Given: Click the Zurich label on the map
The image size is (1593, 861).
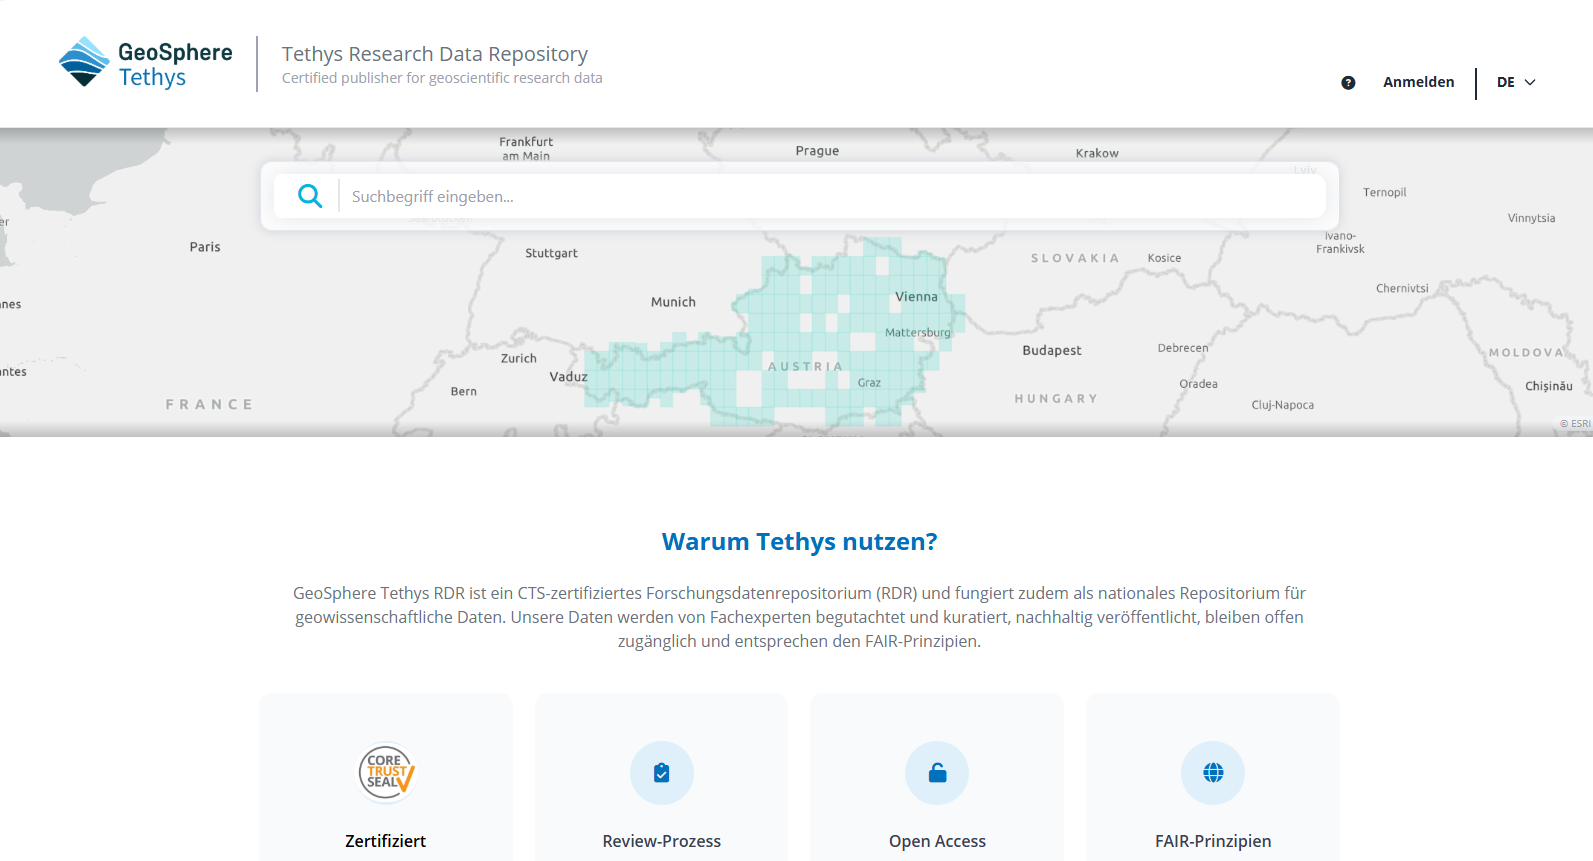Looking at the screenshot, I should point(519,358).
